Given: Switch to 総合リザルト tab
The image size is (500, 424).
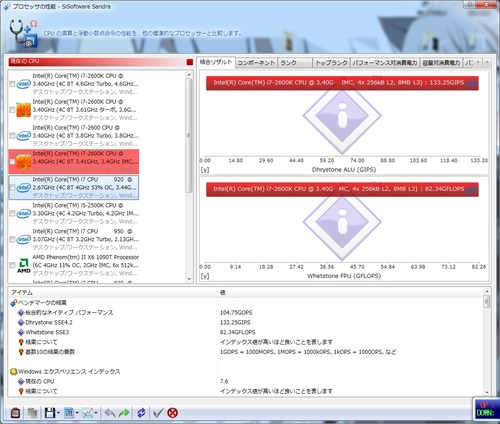Looking at the screenshot, I should pos(216,62).
